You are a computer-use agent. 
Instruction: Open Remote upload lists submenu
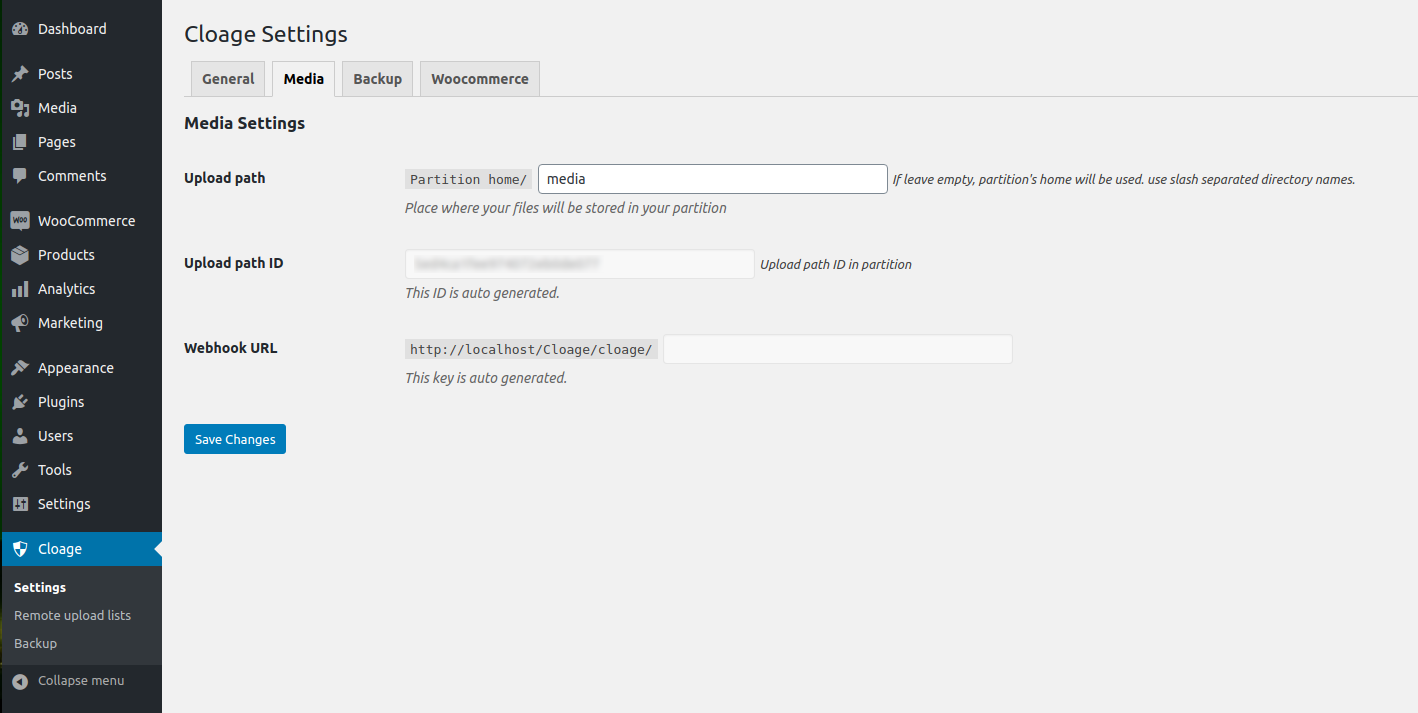tap(72, 616)
